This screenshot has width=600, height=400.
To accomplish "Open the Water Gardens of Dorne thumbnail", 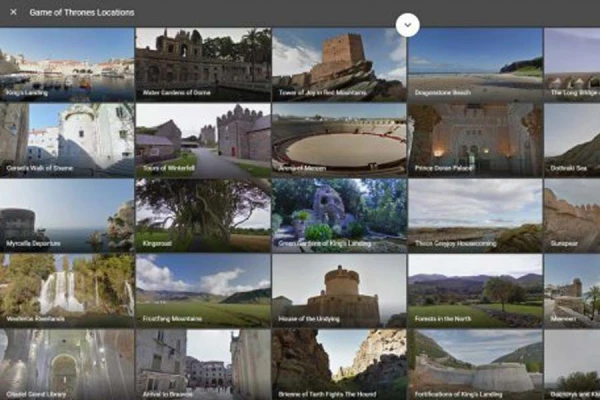I will [203, 65].
